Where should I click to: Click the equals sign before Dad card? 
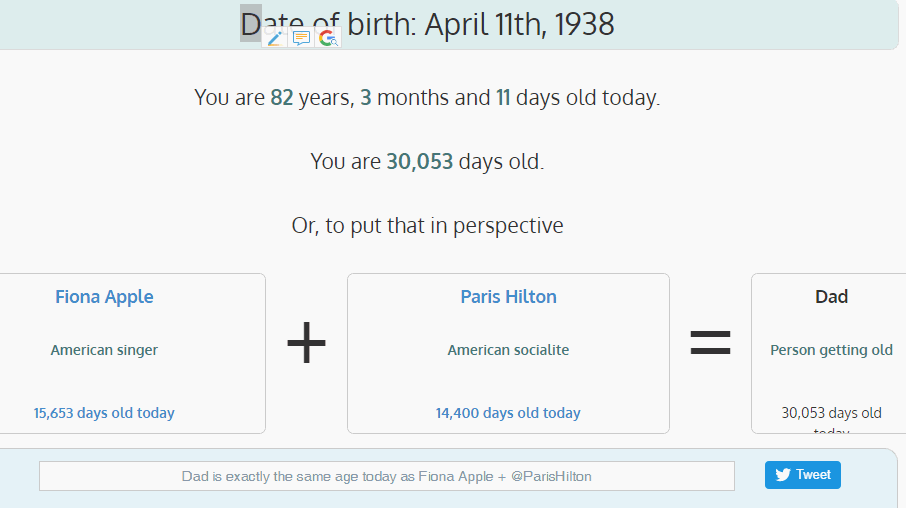click(x=710, y=343)
